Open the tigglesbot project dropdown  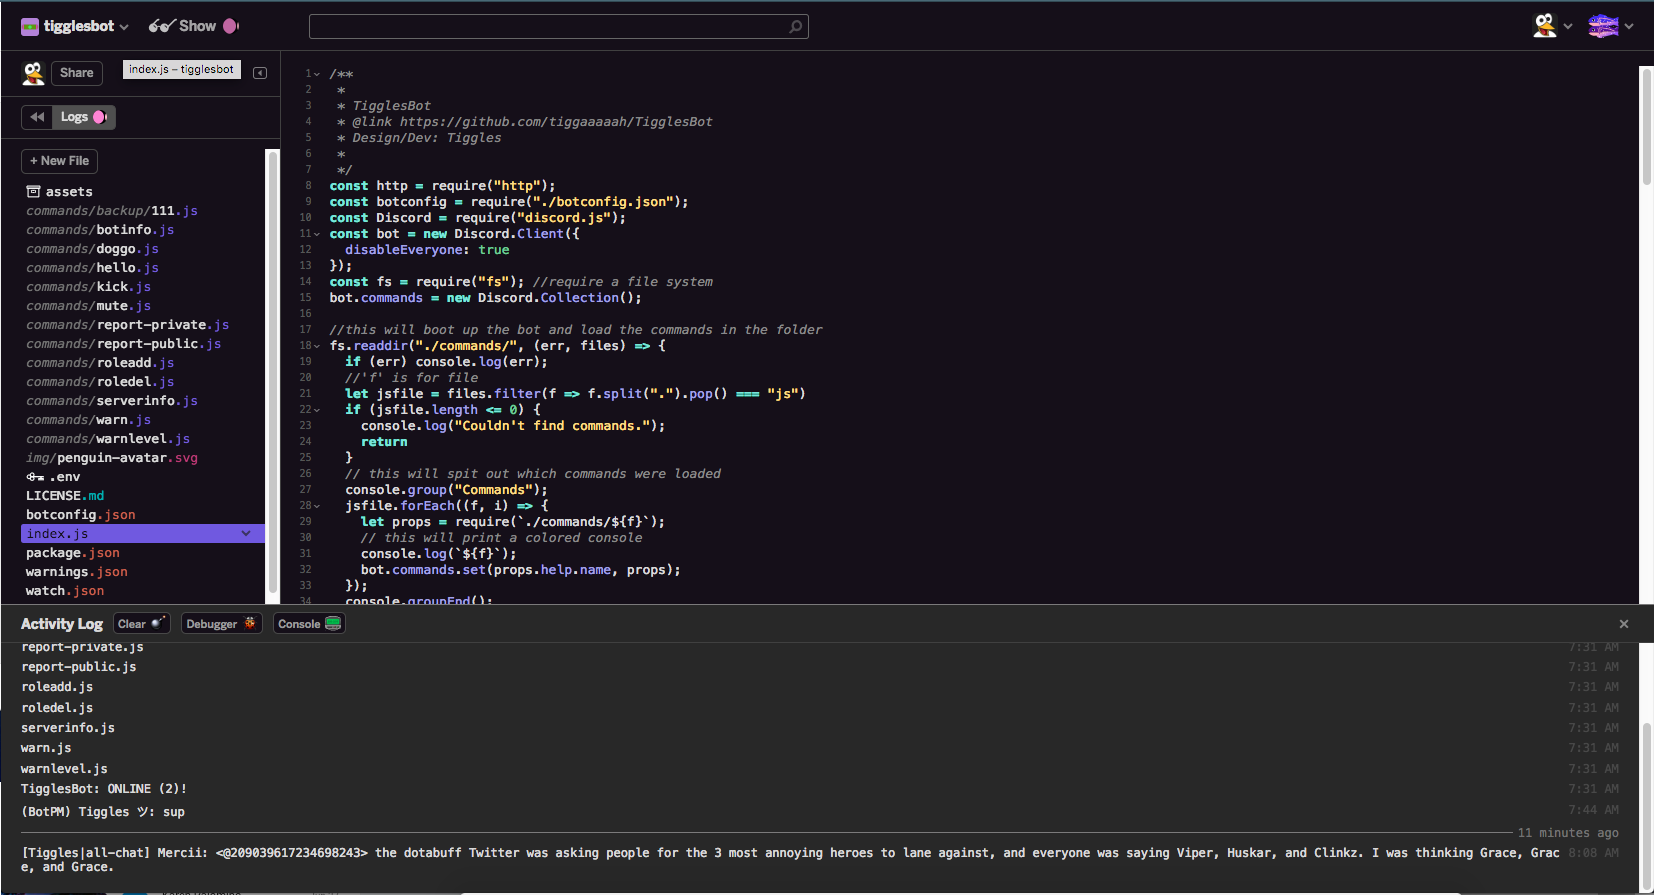tap(75, 26)
